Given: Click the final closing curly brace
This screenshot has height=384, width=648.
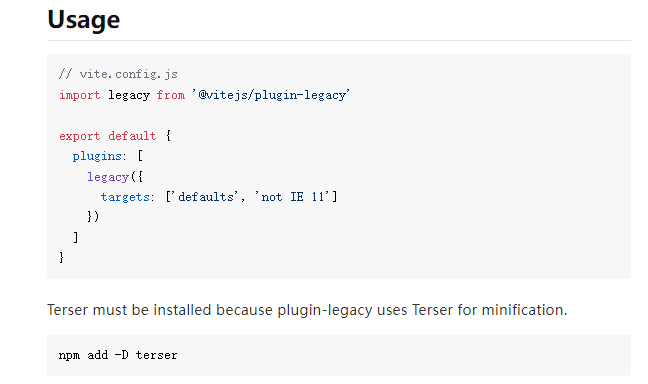Looking at the screenshot, I should pyautogui.click(x=62, y=258).
